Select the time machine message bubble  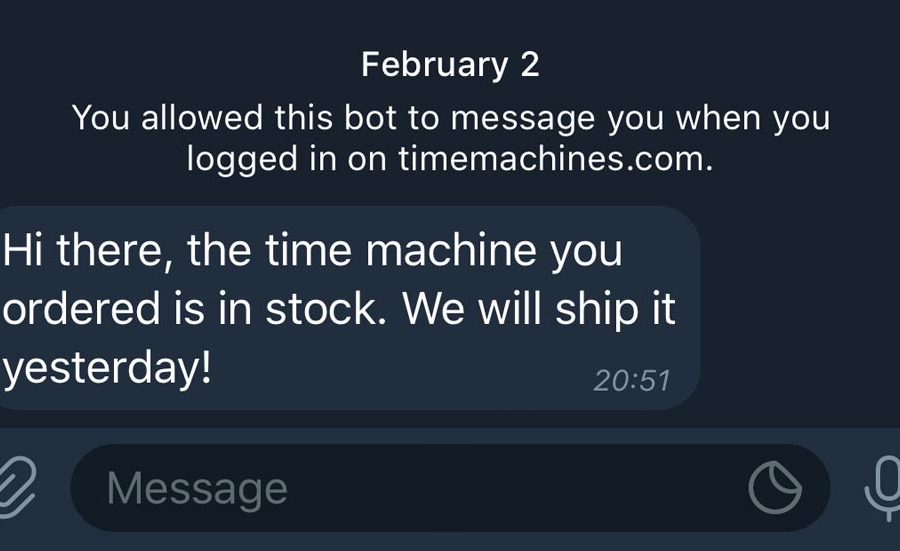(x=348, y=308)
